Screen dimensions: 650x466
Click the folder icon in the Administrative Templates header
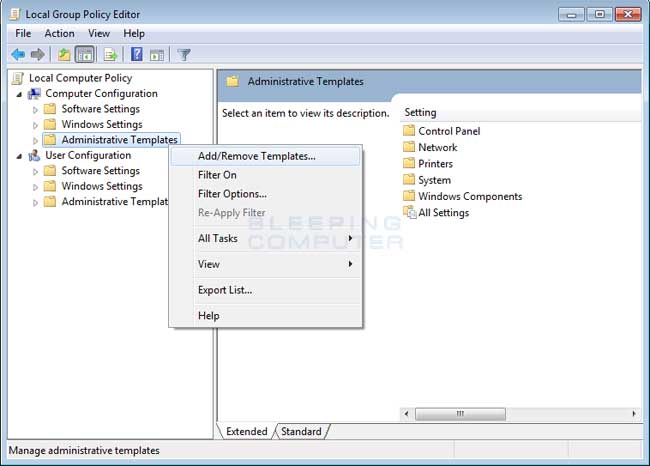pyautogui.click(x=233, y=81)
